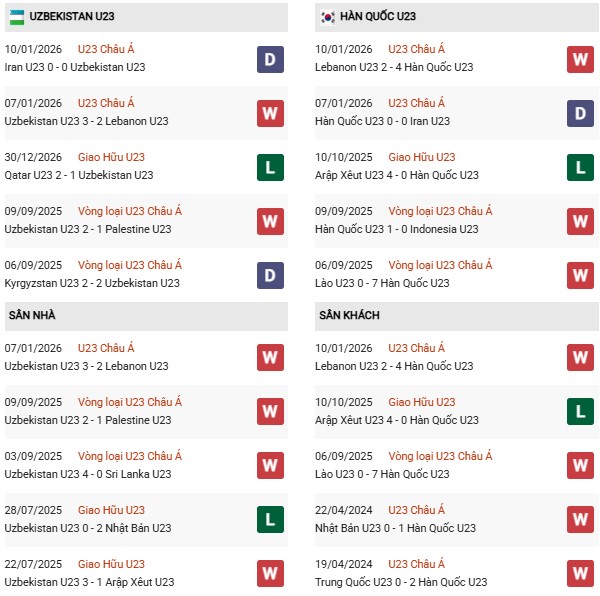The width and height of the screenshot is (600, 596).
Task: Open Uzbekistan U23 3-1 Arập Xêut U23 match
Action: click(89, 582)
